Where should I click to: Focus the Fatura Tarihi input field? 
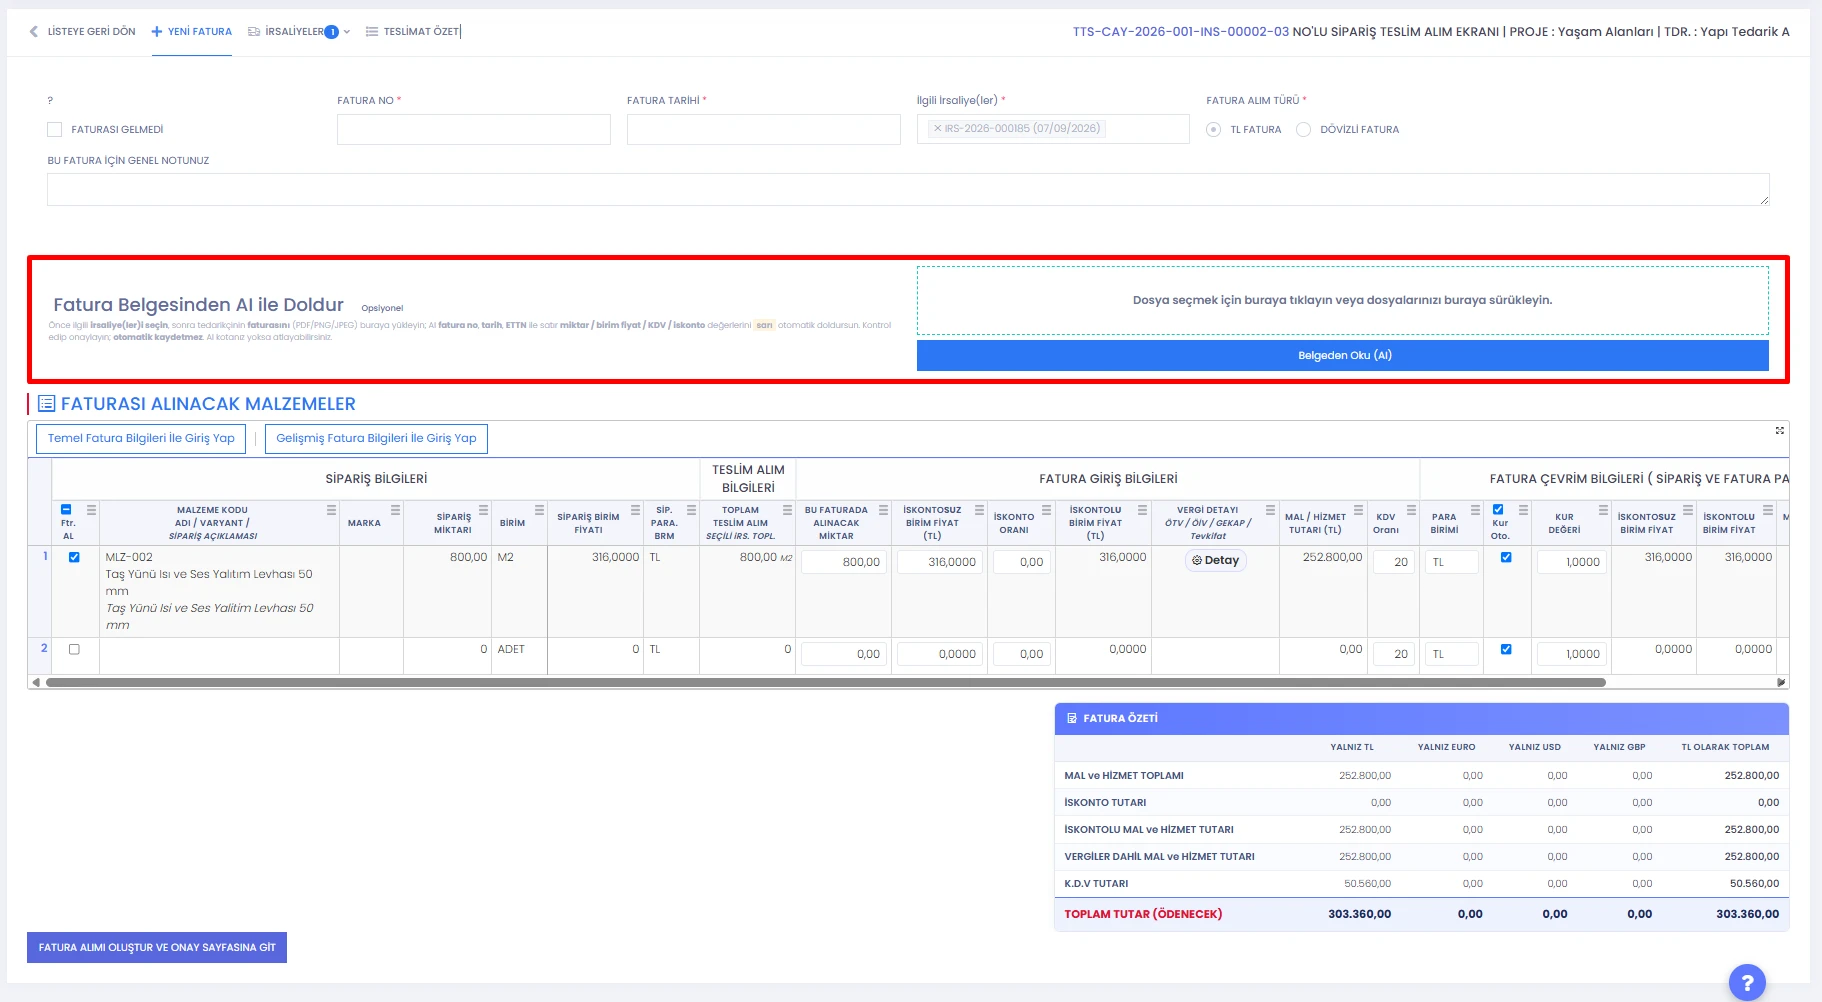point(764,130)
